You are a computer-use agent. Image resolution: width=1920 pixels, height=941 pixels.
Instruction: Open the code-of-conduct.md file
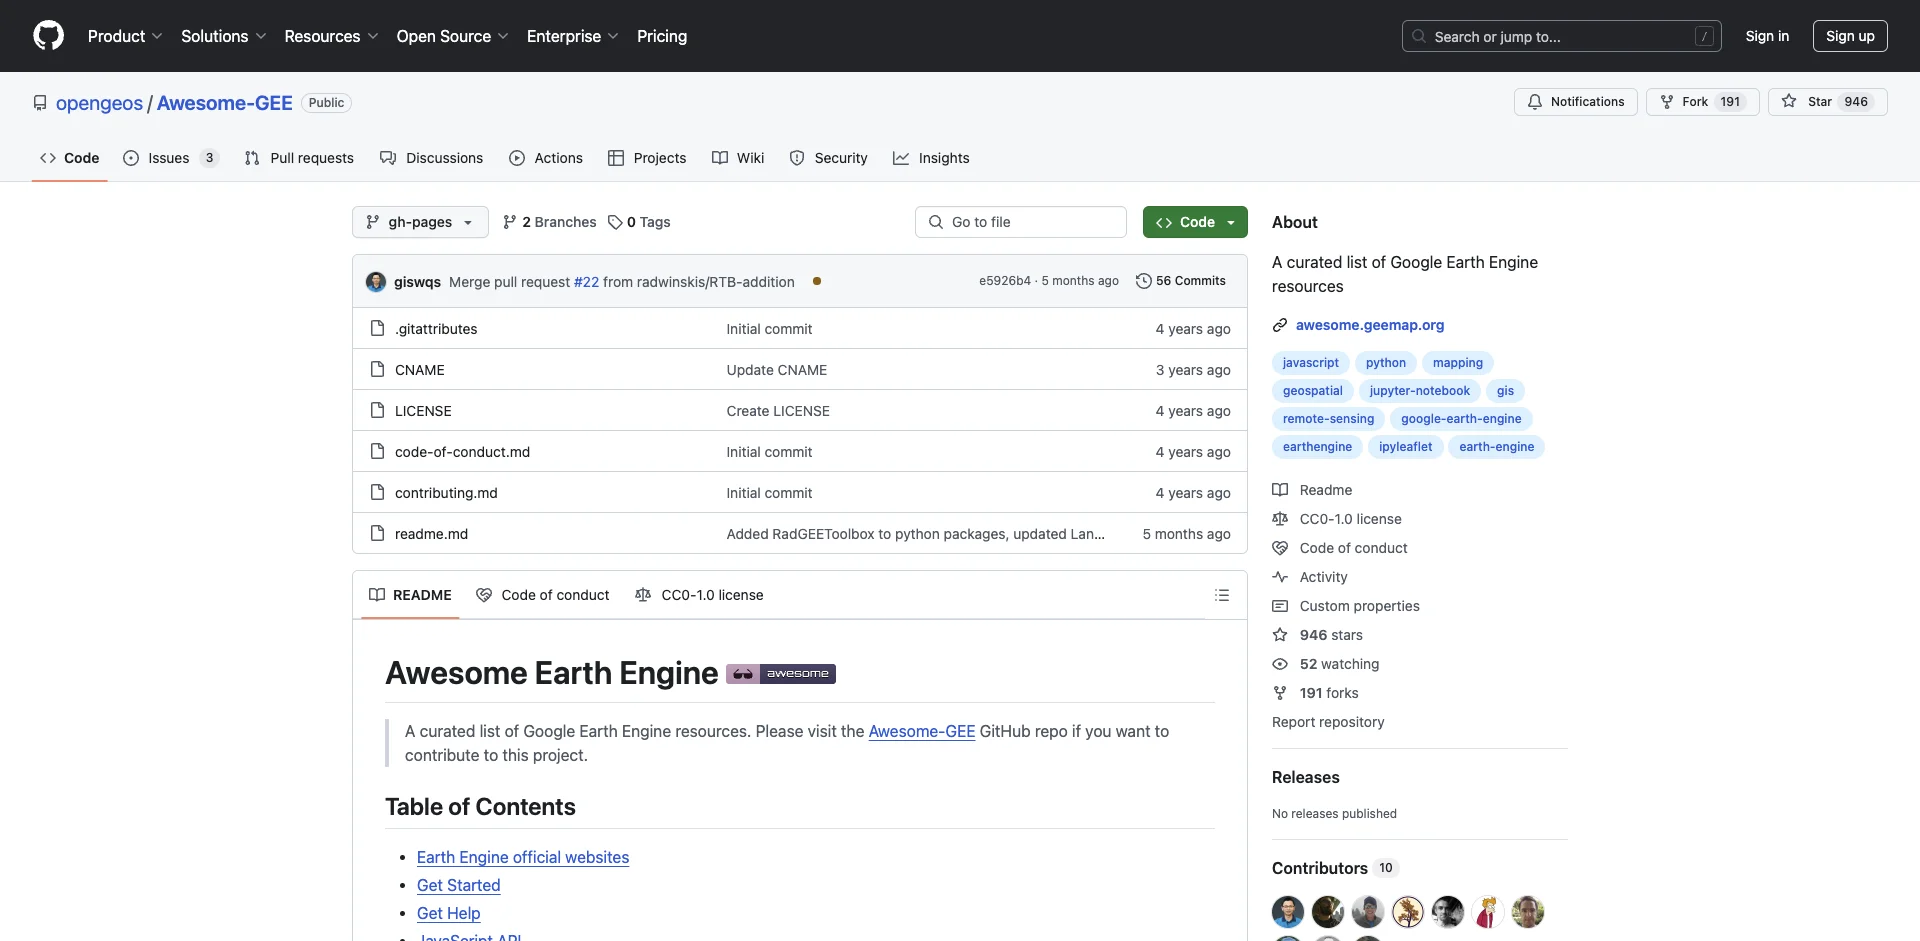462,452
